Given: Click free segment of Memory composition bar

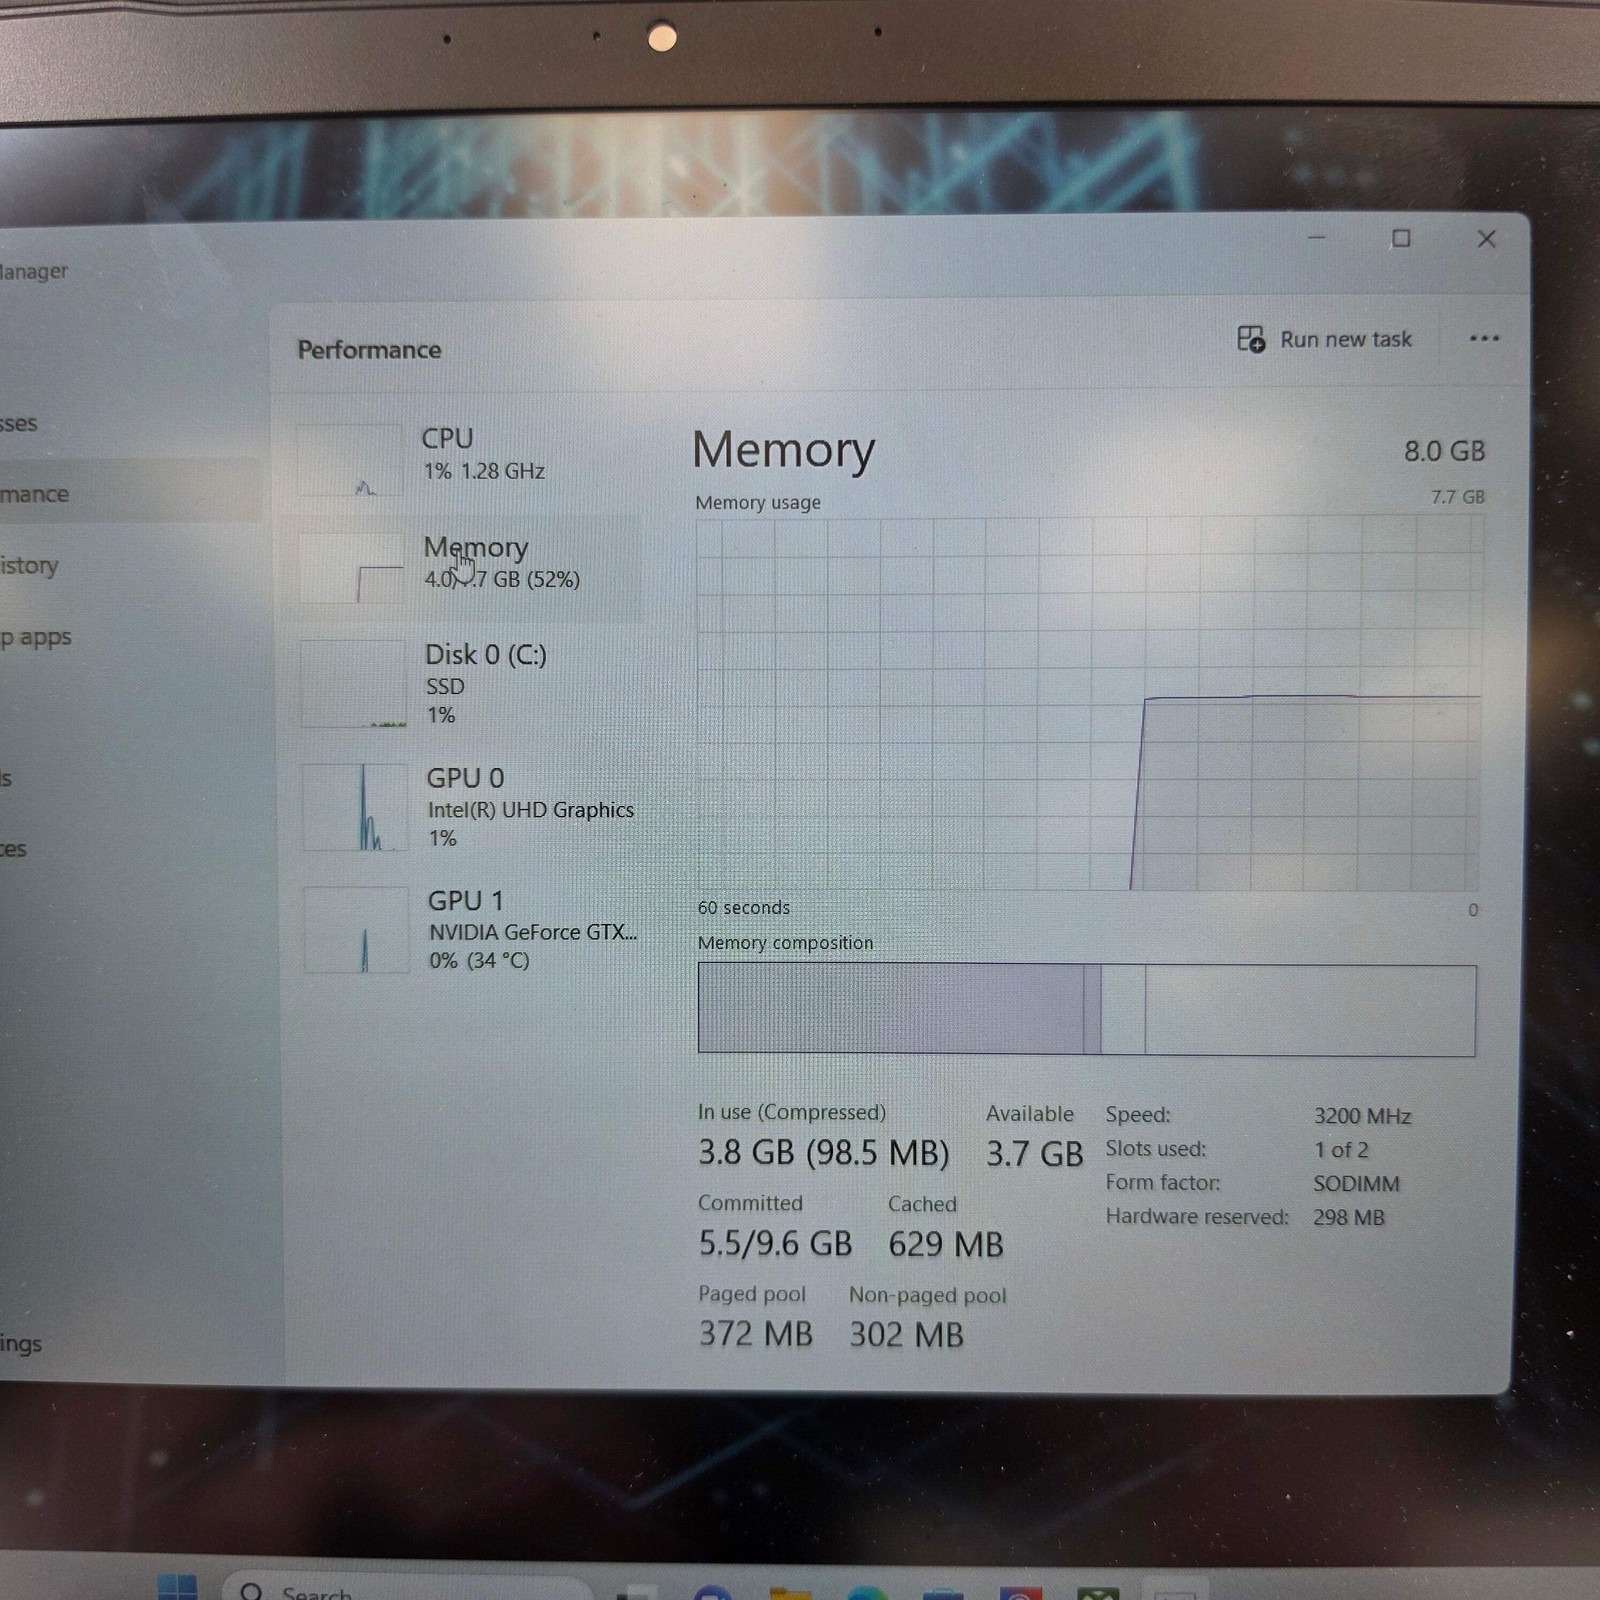Looking at the screenshot, I should tap(1310, 1010).
